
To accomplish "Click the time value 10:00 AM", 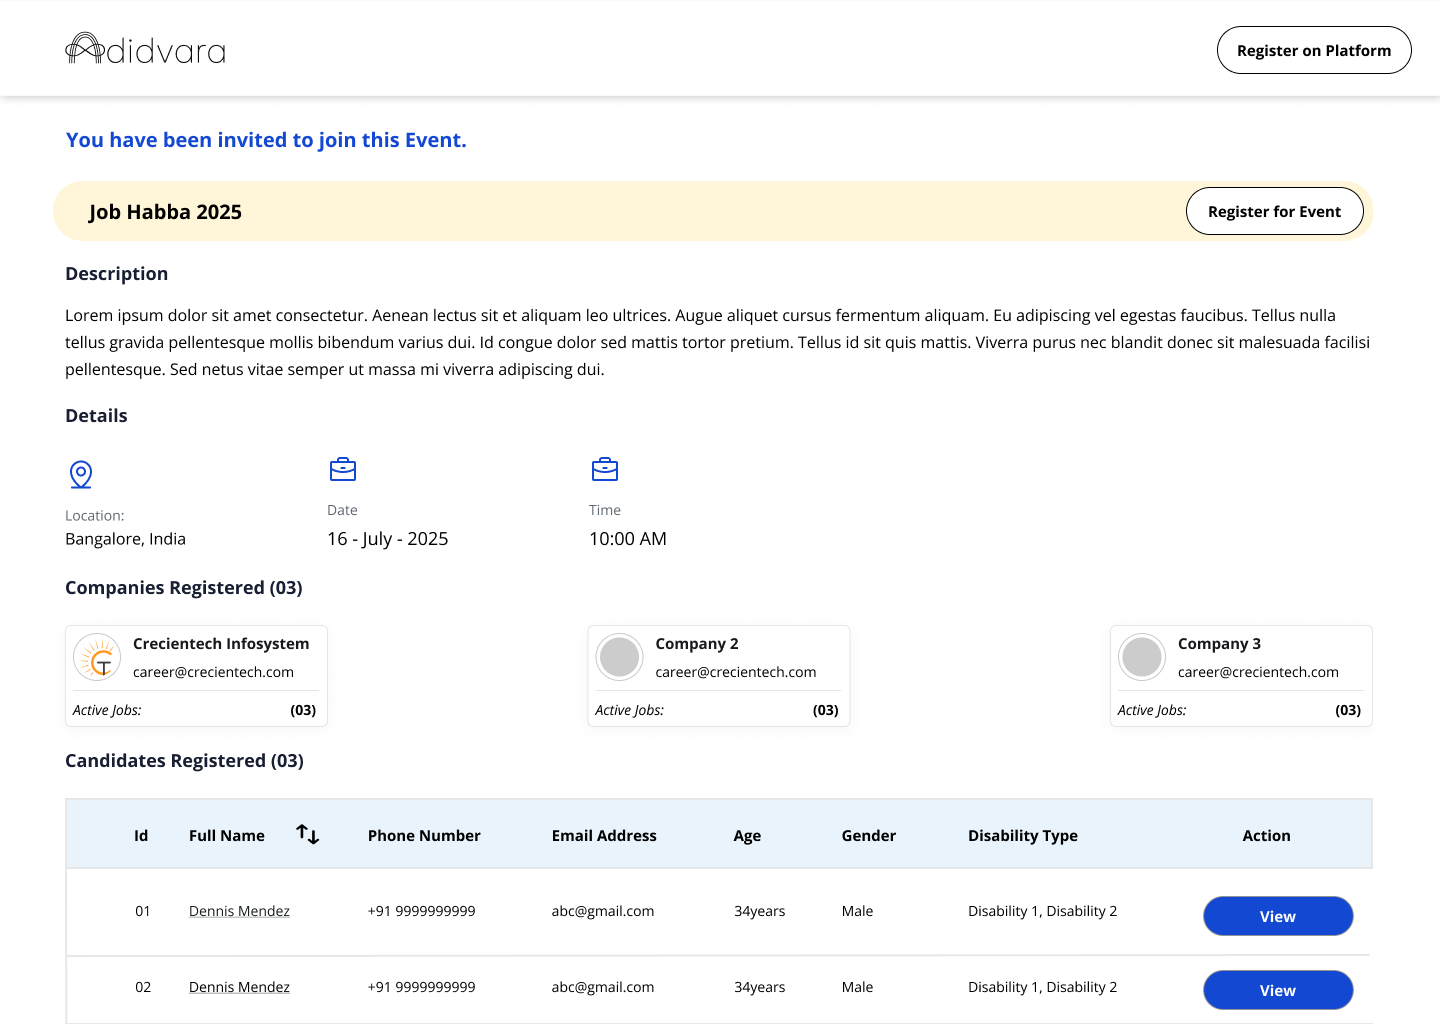I will (628, 539).
